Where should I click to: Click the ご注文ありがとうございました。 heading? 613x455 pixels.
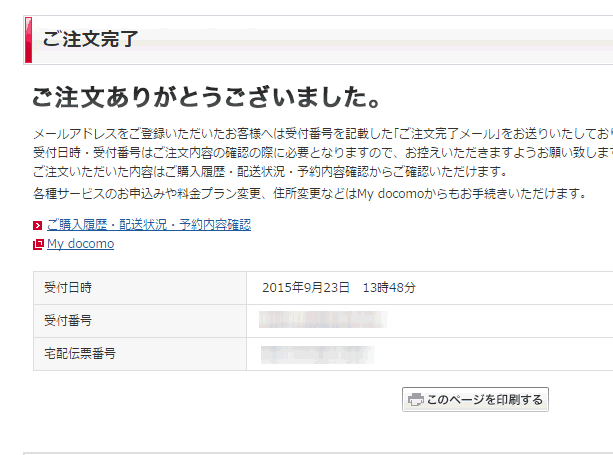pos(205,97)
